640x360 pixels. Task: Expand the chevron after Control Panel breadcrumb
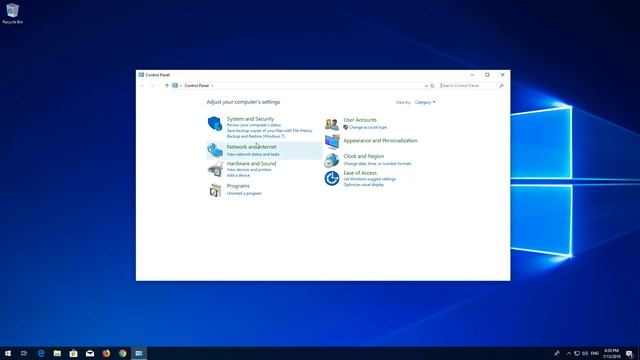(x=212, y=86)
